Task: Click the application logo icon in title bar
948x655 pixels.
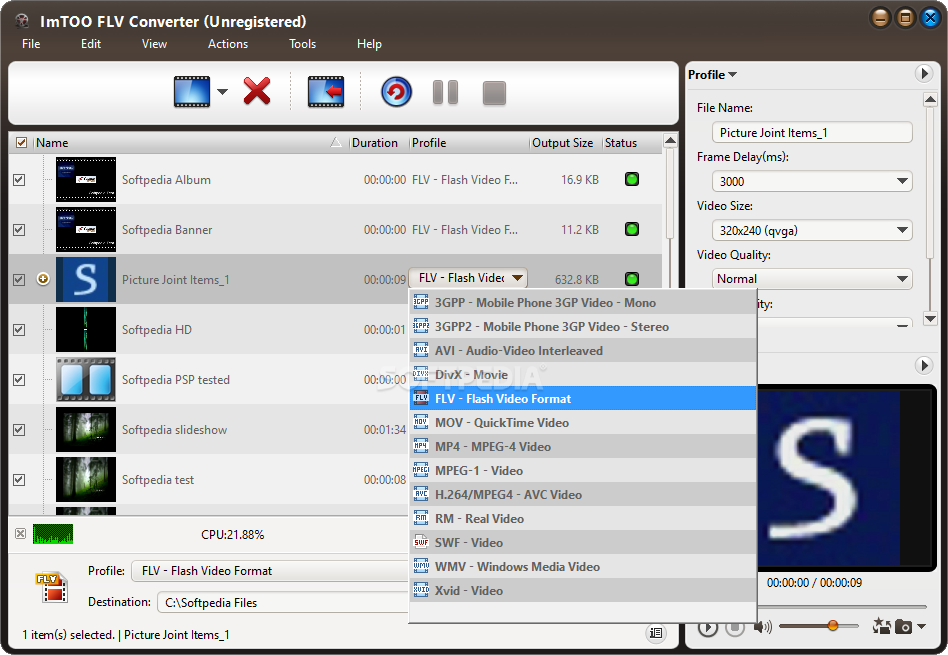Action: point(22,21)
